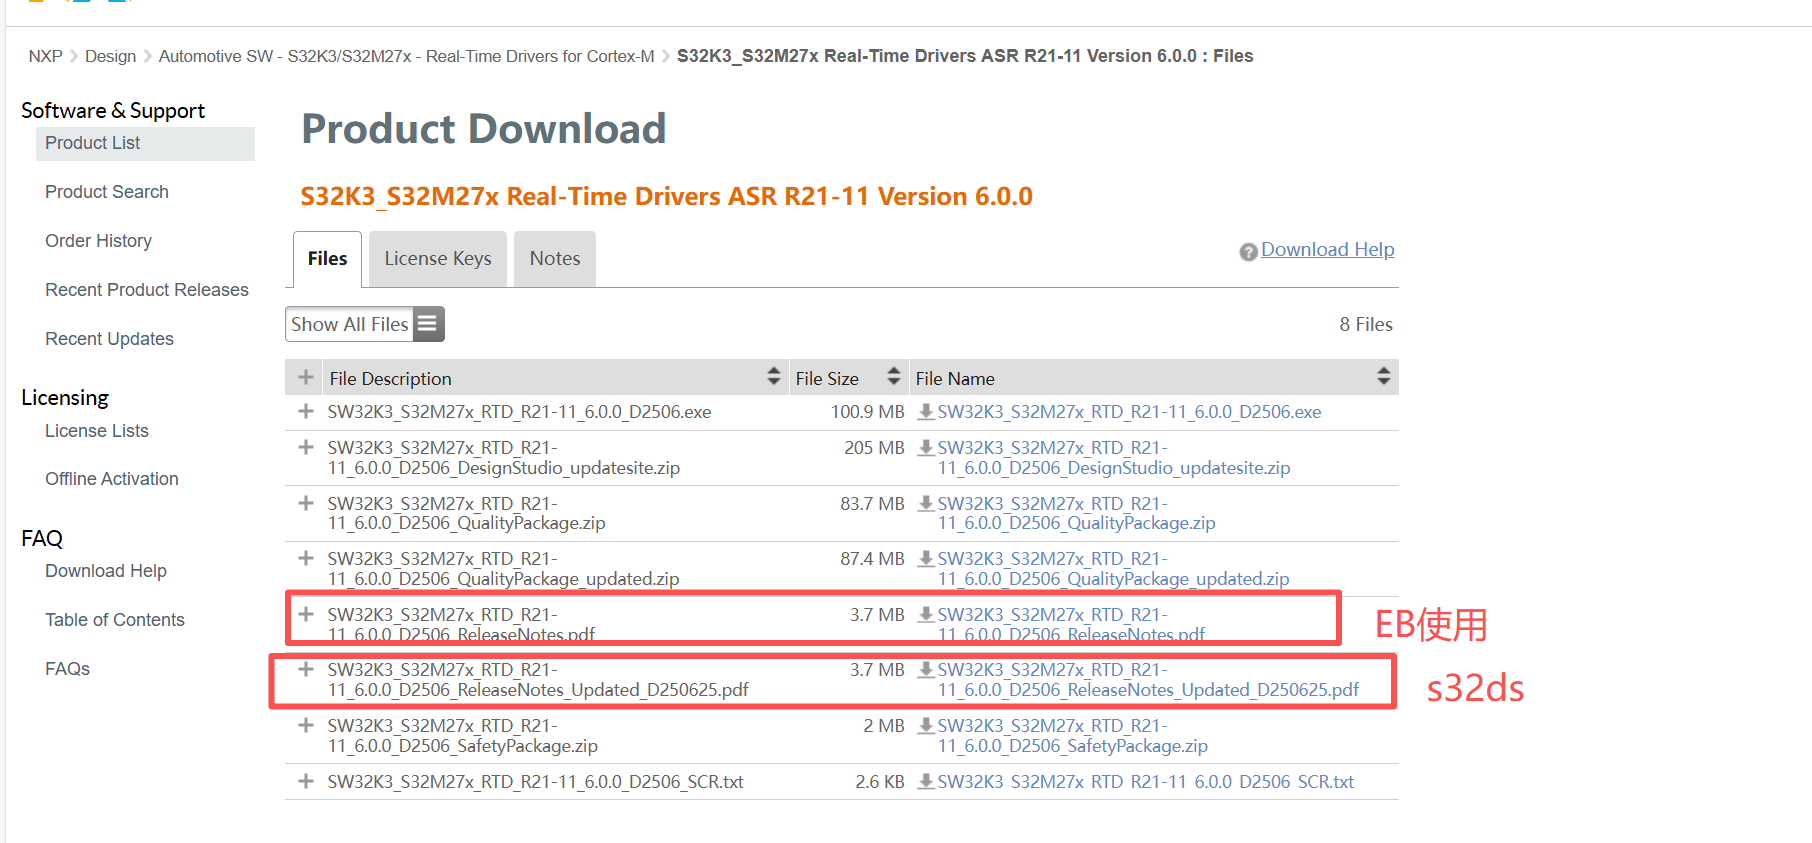1812x843 pixels.
Task: Open Download Help under FAQ sidebar
Action: click(x=106, y=571)
